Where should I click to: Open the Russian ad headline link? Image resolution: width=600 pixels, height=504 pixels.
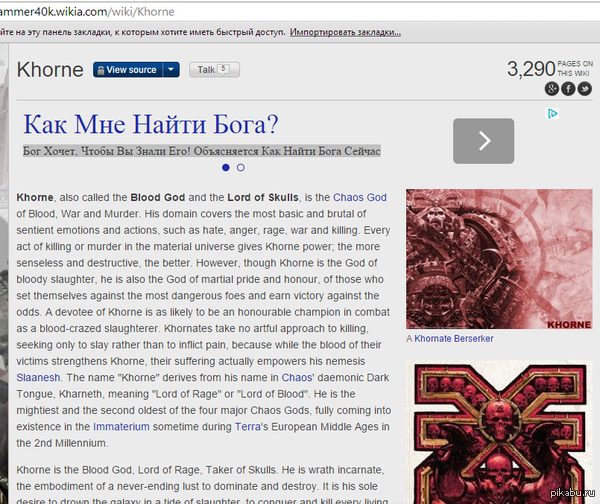pyautogui.click(x=150, y=126)
